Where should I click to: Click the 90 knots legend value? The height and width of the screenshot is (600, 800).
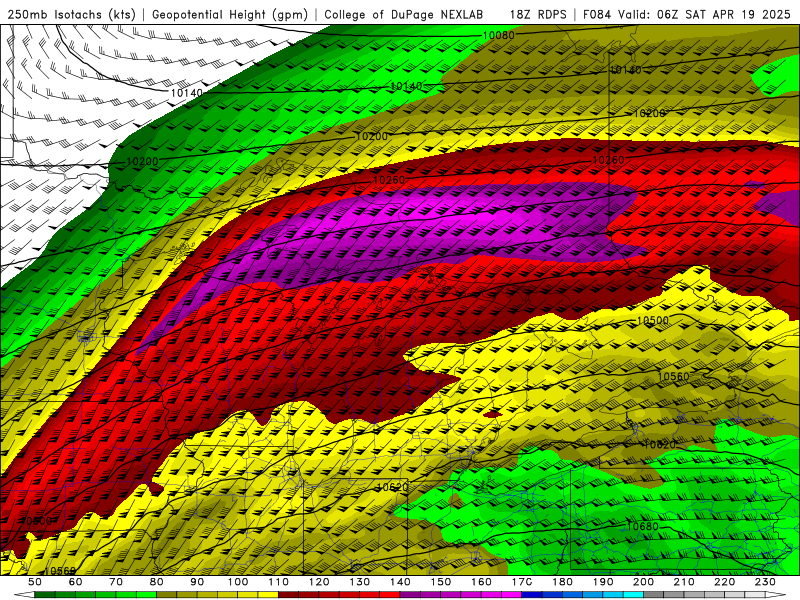tap(197, 582)
